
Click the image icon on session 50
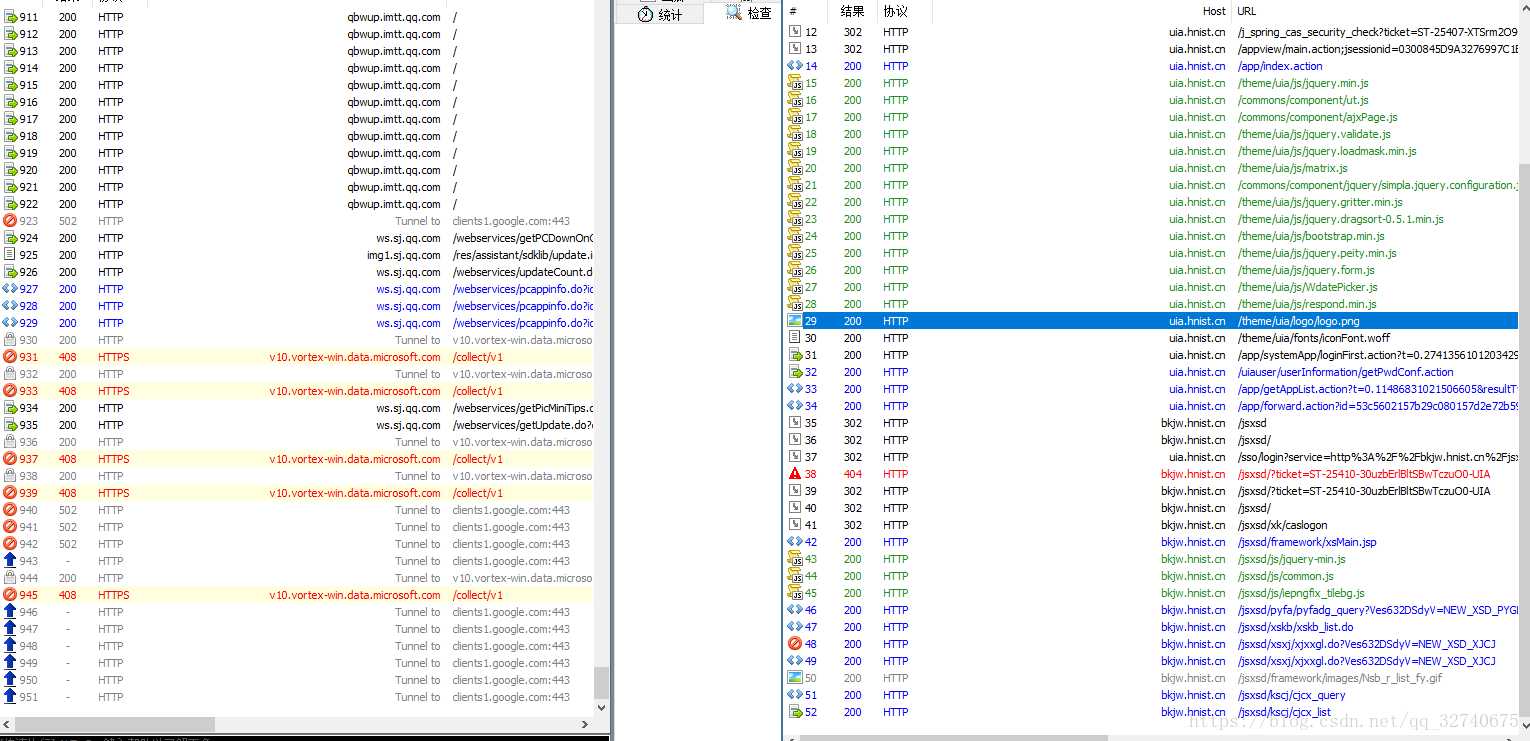point(795,678)
